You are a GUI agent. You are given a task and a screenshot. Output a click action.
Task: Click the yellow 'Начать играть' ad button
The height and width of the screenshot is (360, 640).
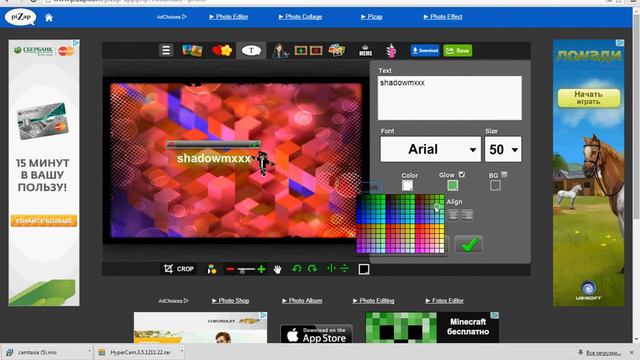(589, 98)
